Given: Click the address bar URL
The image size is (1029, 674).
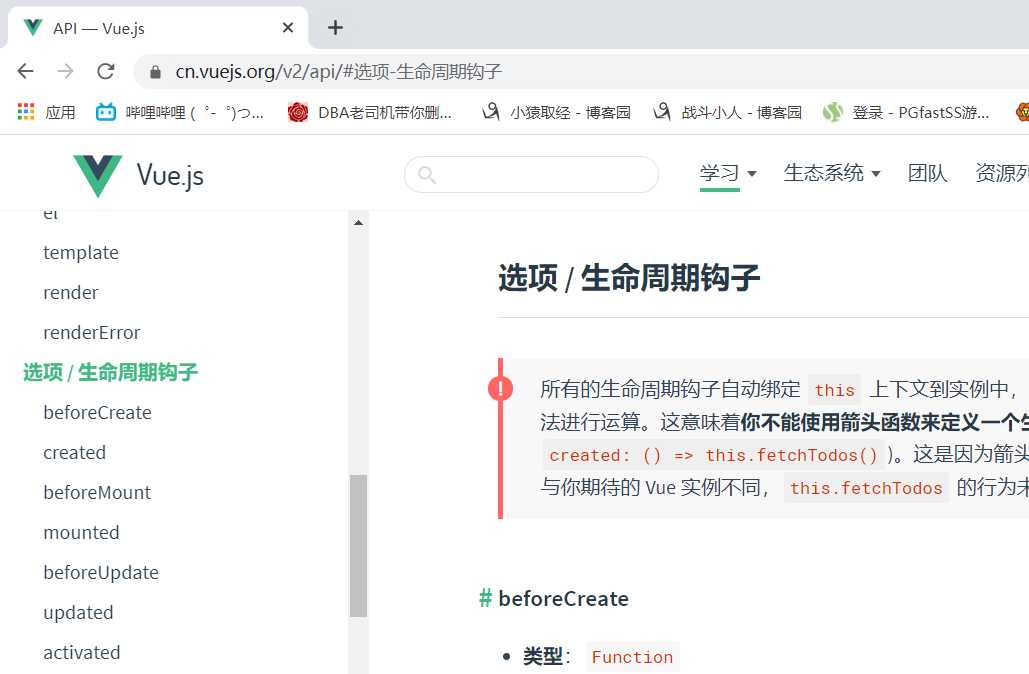Looking at the screenshot, I should (339, 72).
